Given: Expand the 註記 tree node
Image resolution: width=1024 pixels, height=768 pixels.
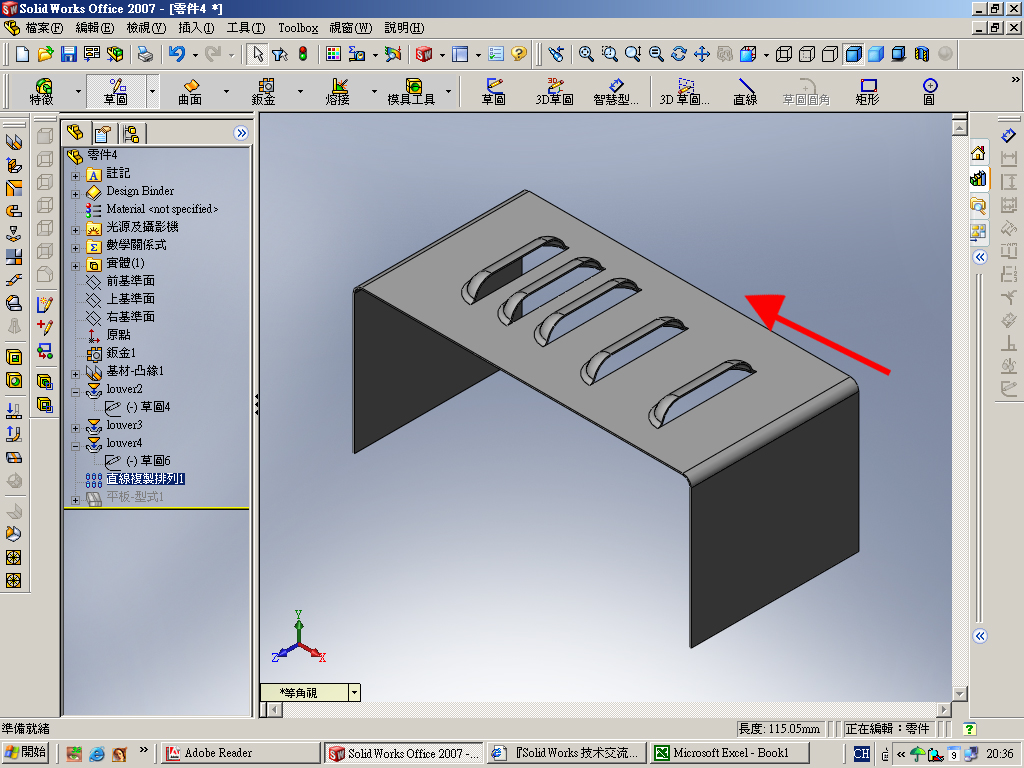Looking at the screenshot, I should 75,176.
